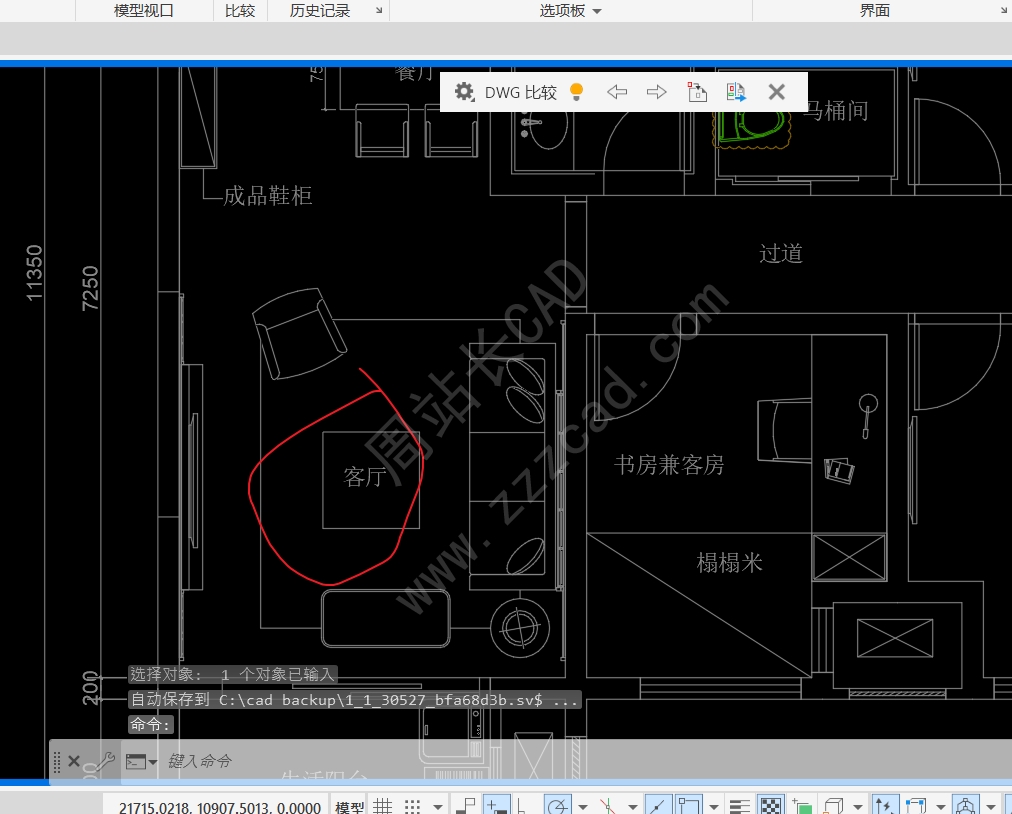Close the DWG Compare toolbar

pyautogui.click(x=776, y=92)
